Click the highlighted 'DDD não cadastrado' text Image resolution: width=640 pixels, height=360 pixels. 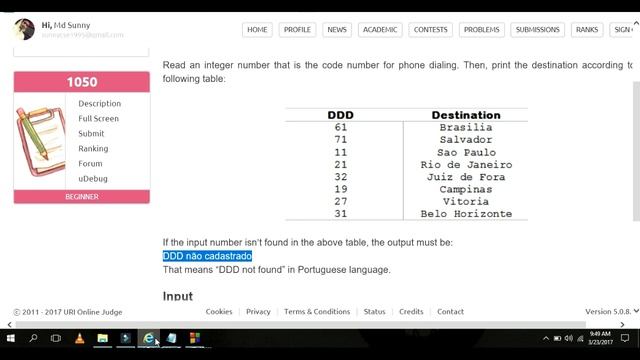pyautogui.click(x=207, y=256)
